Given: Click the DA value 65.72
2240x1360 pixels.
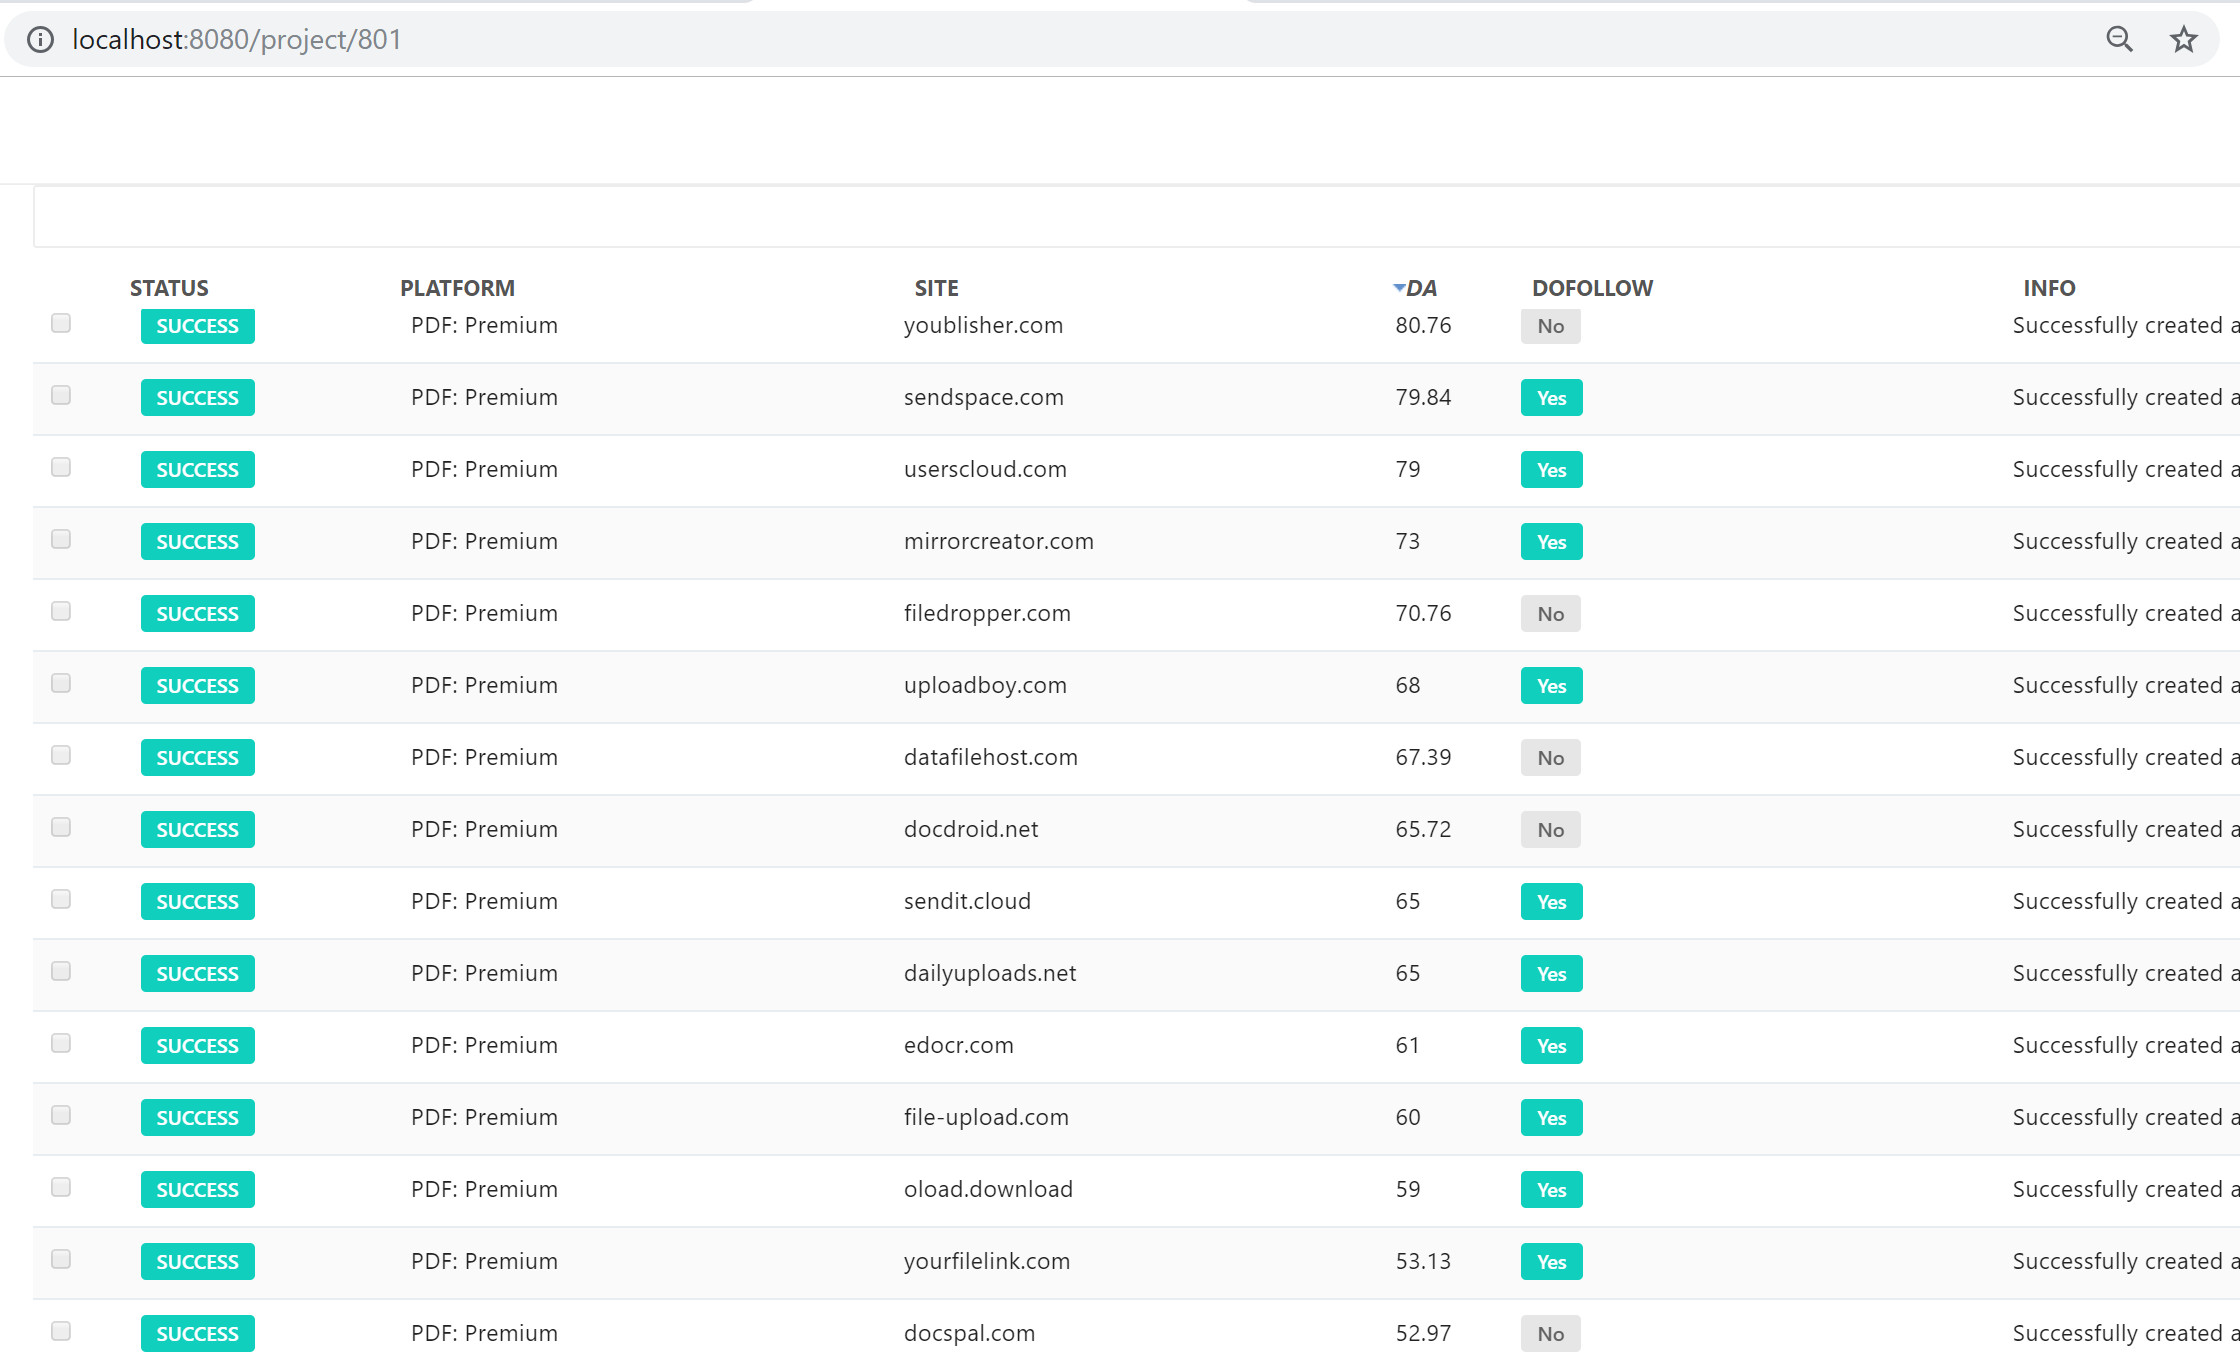Looking at the screenshot, I should [x=1423, y=830].
